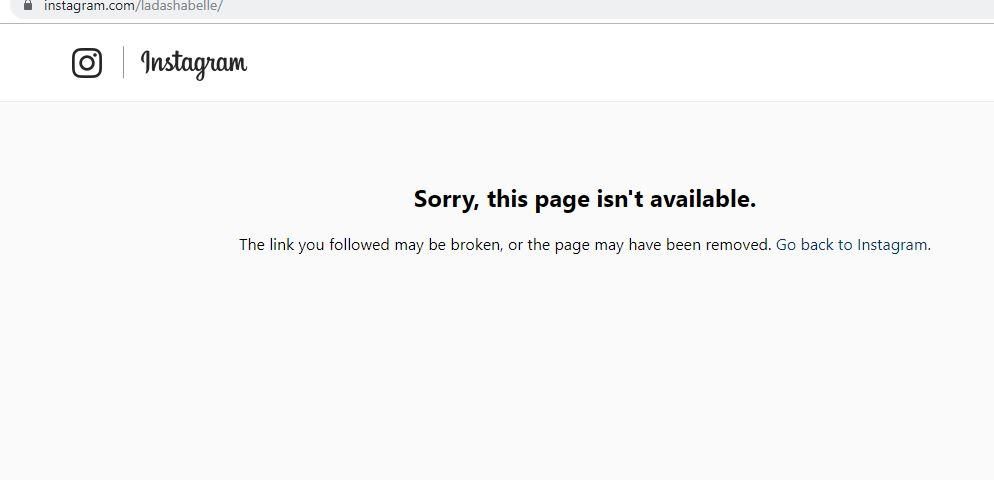The height and width of the screenshot is (480, 994).
Task: Click blank gray area below the error message
Action: (x=583, y=368)
